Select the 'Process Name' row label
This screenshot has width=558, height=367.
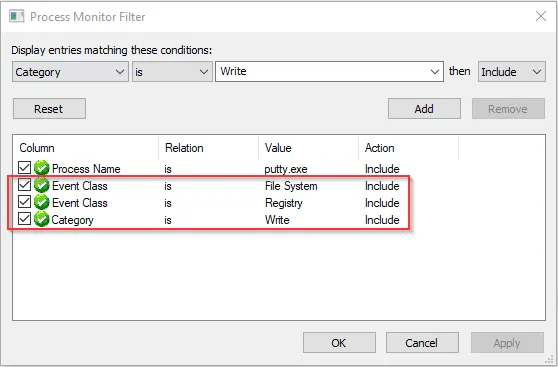[x=86, y=169]
